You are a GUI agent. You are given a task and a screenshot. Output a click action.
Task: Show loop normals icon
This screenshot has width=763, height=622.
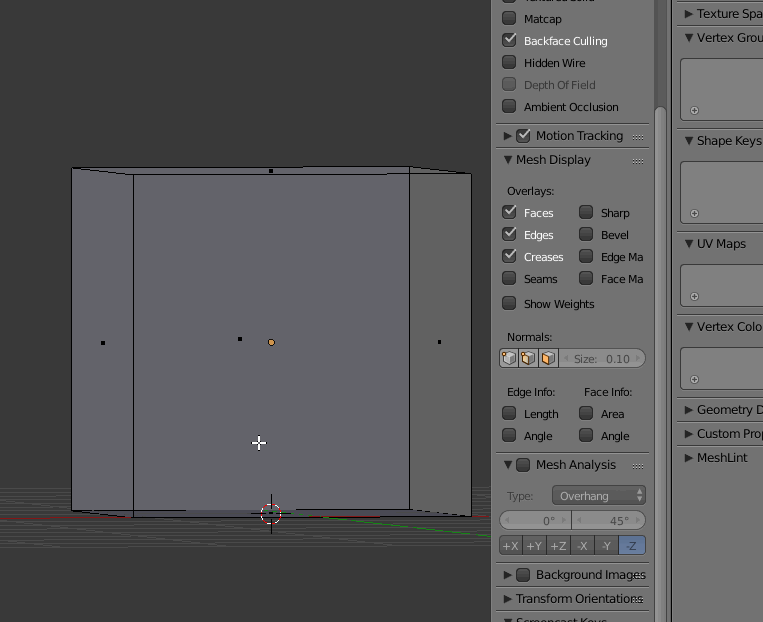point(528,358)
